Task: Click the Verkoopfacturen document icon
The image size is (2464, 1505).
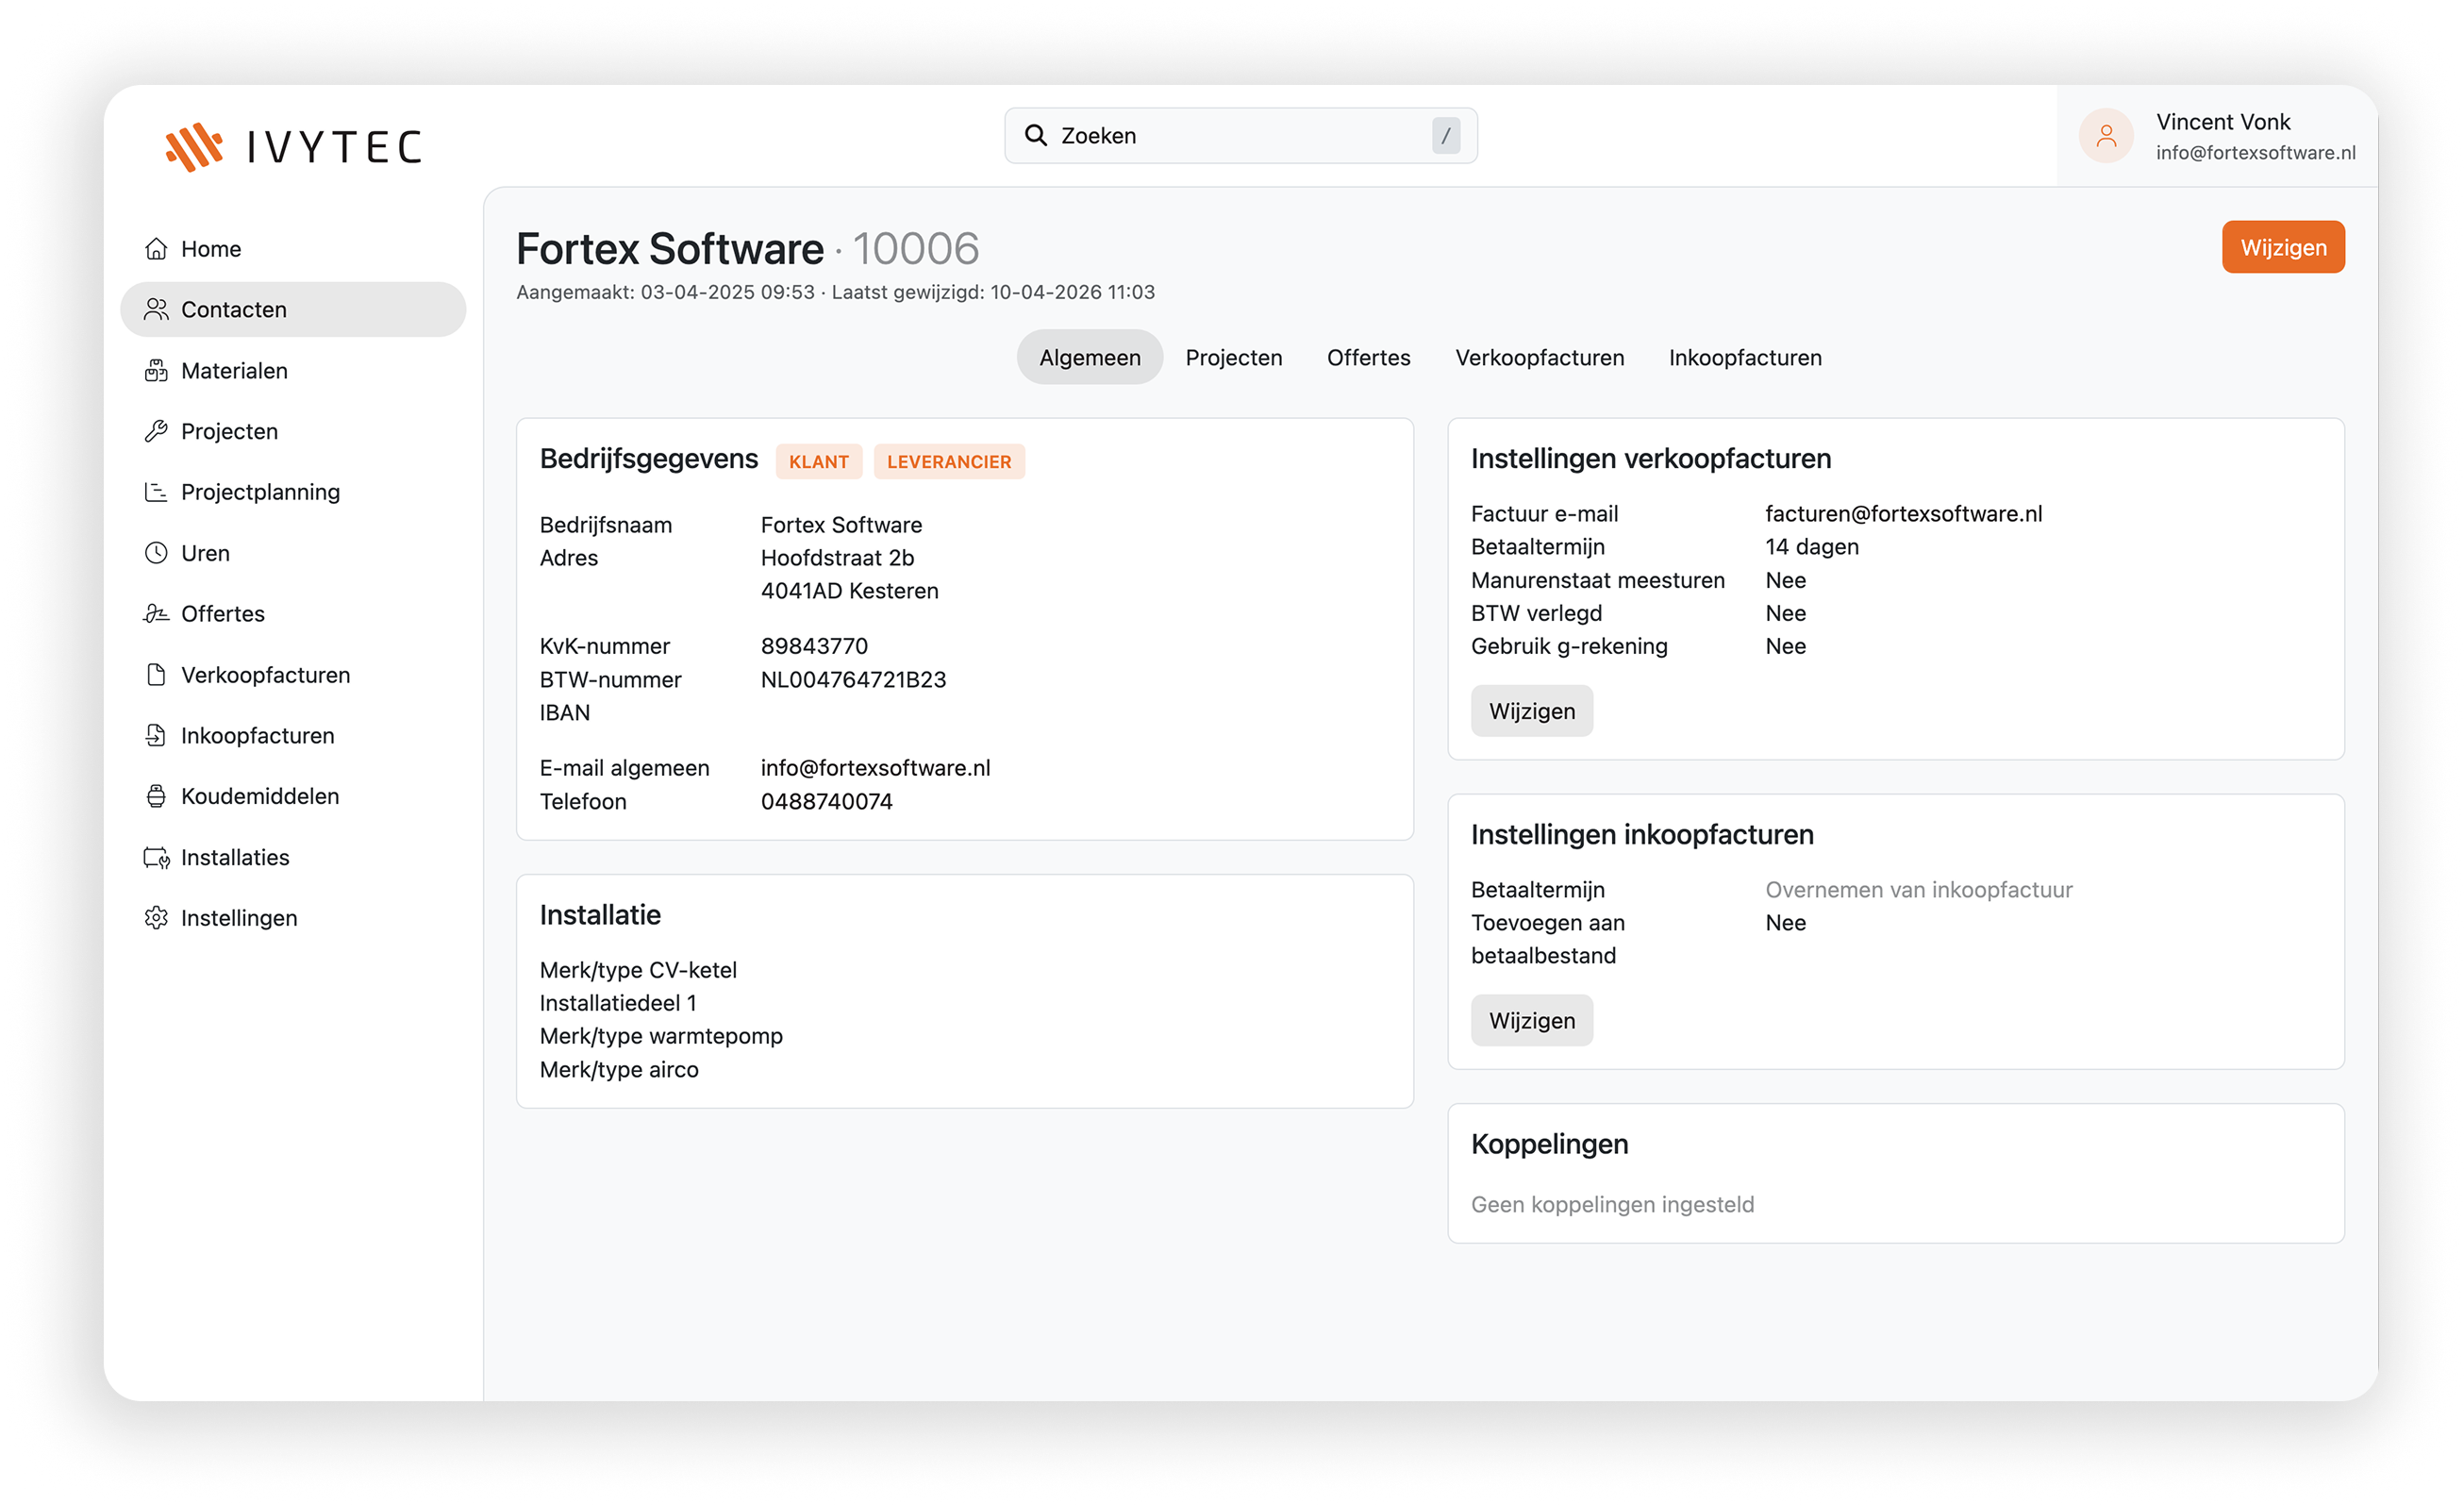Action: click(156, 675)
